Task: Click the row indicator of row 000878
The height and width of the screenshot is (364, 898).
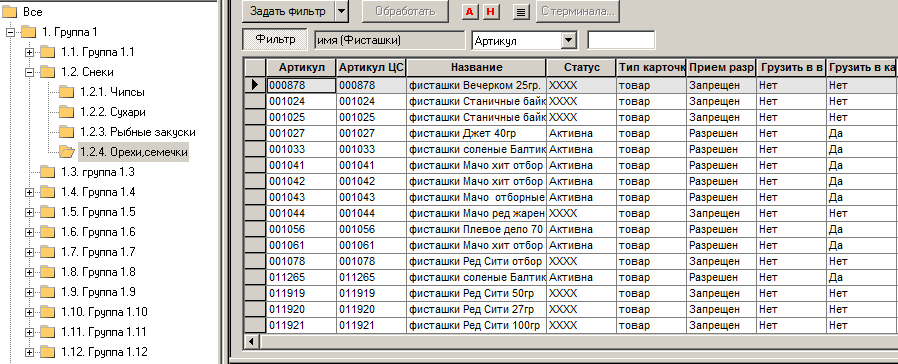Action: (255, 85)
